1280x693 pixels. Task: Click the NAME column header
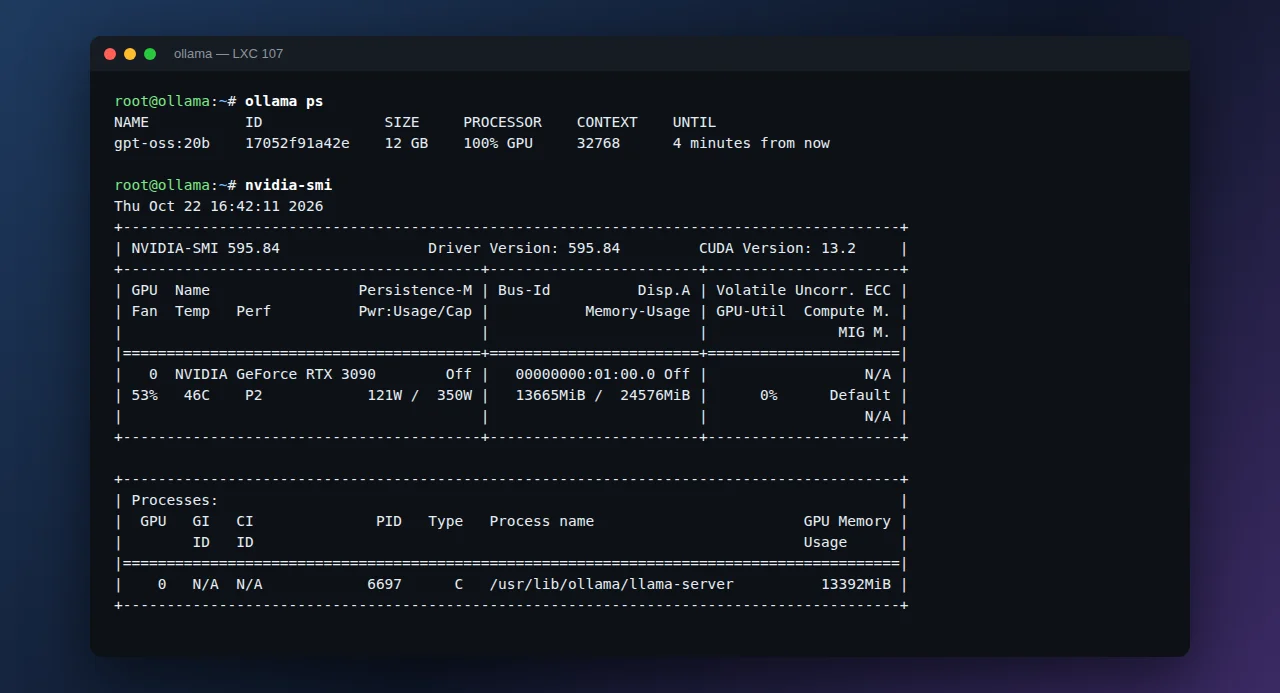132,122
